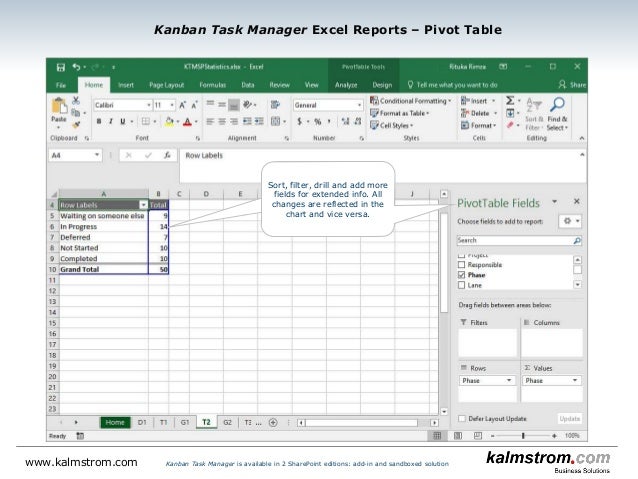Toggle Bold formatting
The image size is (638, 479).
pyautogui.click(x=99, y=121)
